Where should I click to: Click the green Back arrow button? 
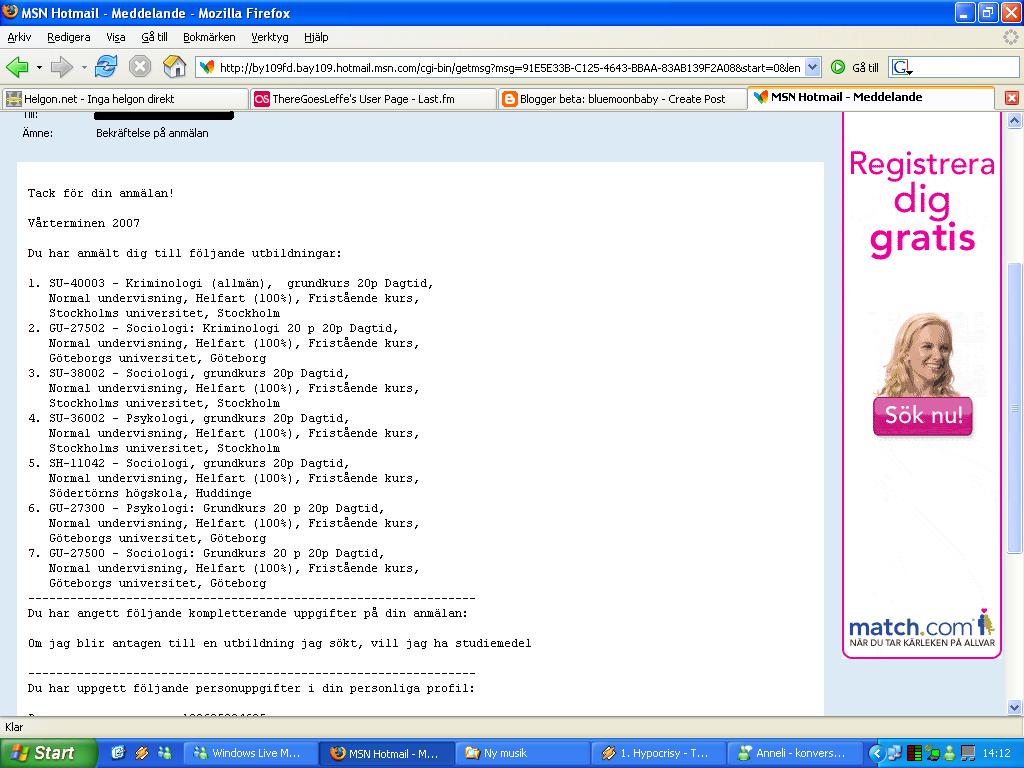[x=17, y=67]
